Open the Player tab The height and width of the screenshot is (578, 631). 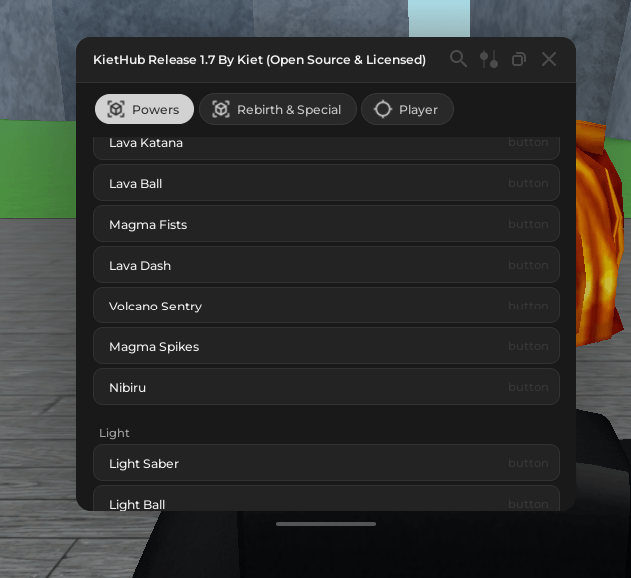pyautogui.click(x=407, y=109)
